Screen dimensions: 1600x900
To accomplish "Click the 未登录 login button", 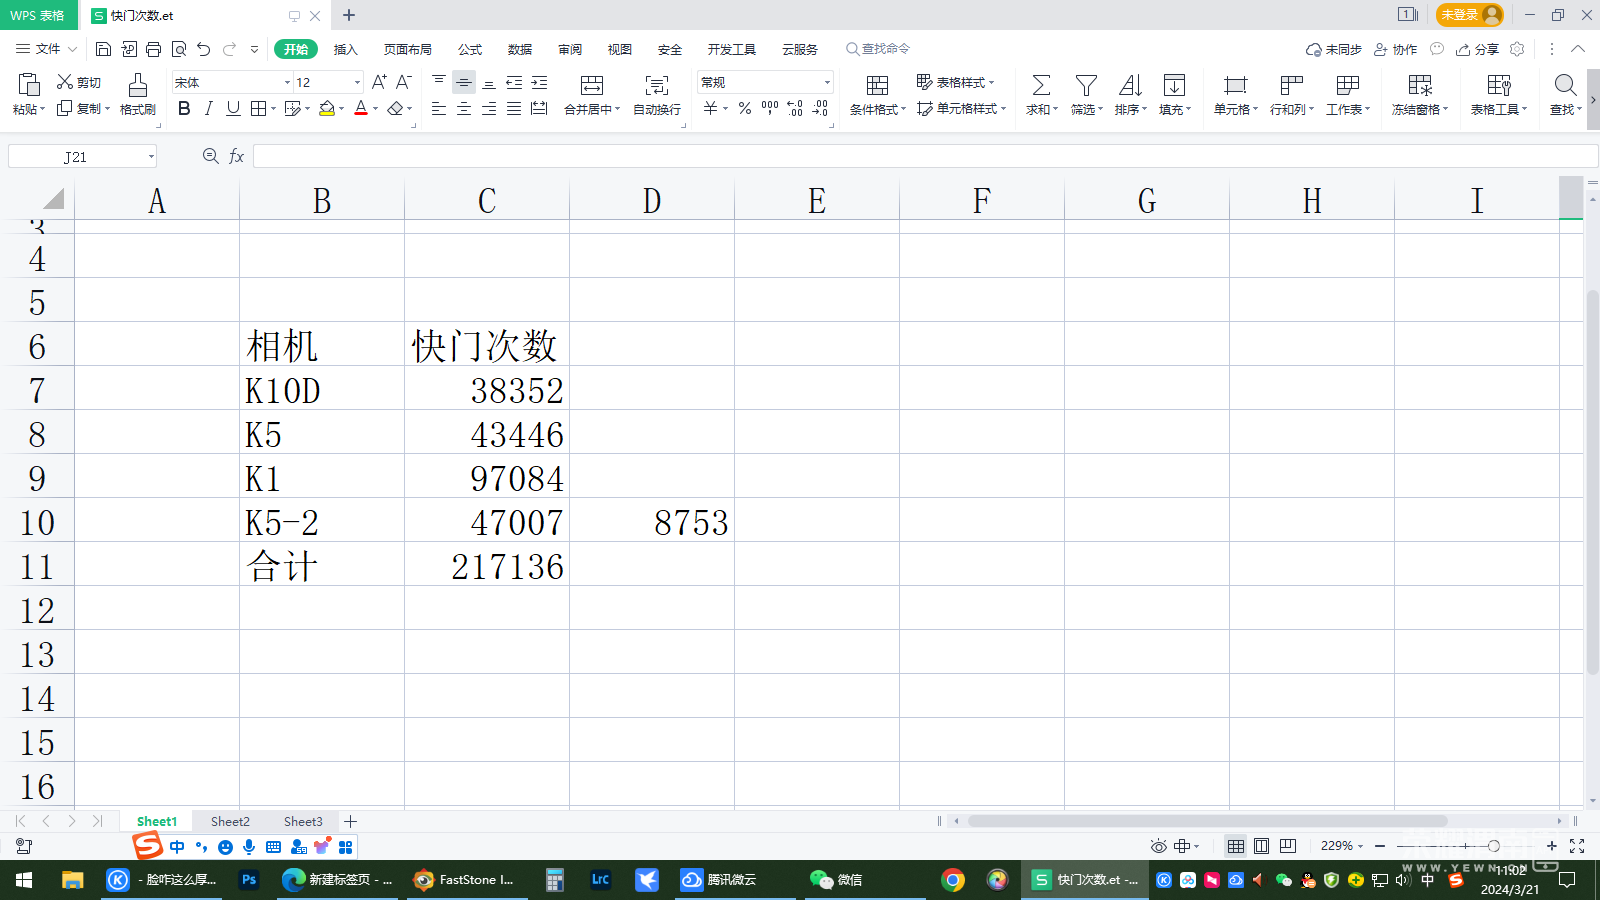I will coord(1469,15).
